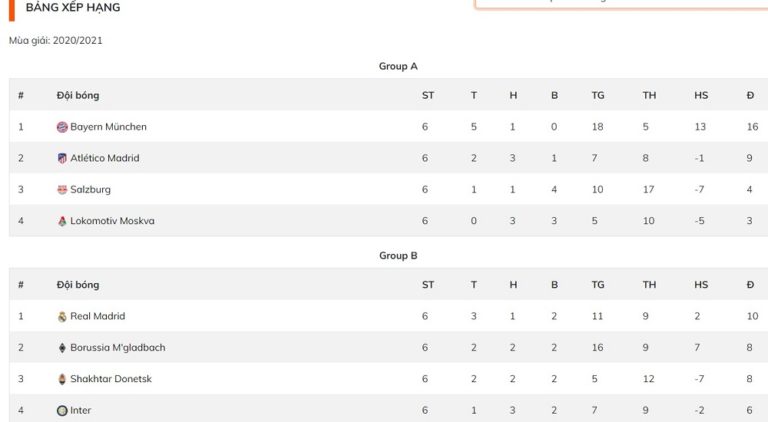The width and height of the screenshot is (768, 422).
Task: Click the Borussia M'gladbach crest icon
Action: (62, 348)
